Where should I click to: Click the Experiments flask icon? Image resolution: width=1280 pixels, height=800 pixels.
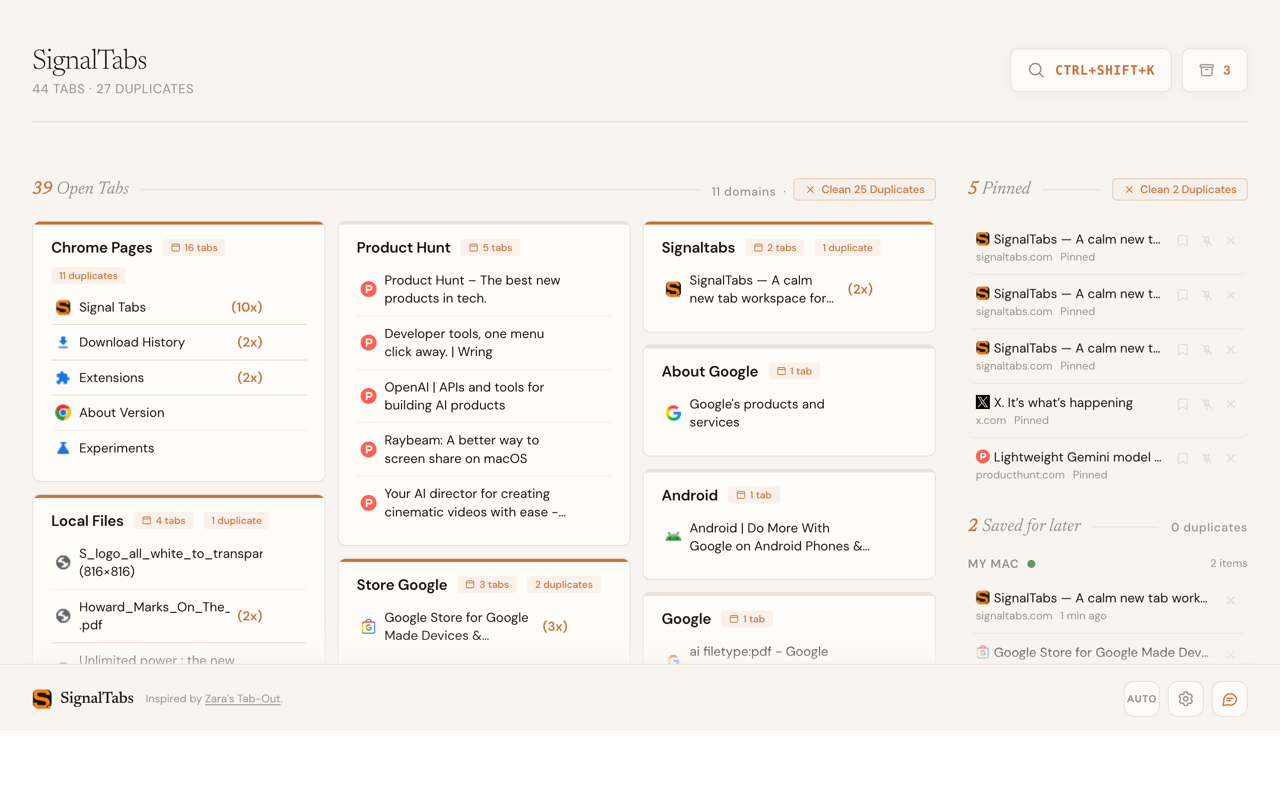[63, 448]
